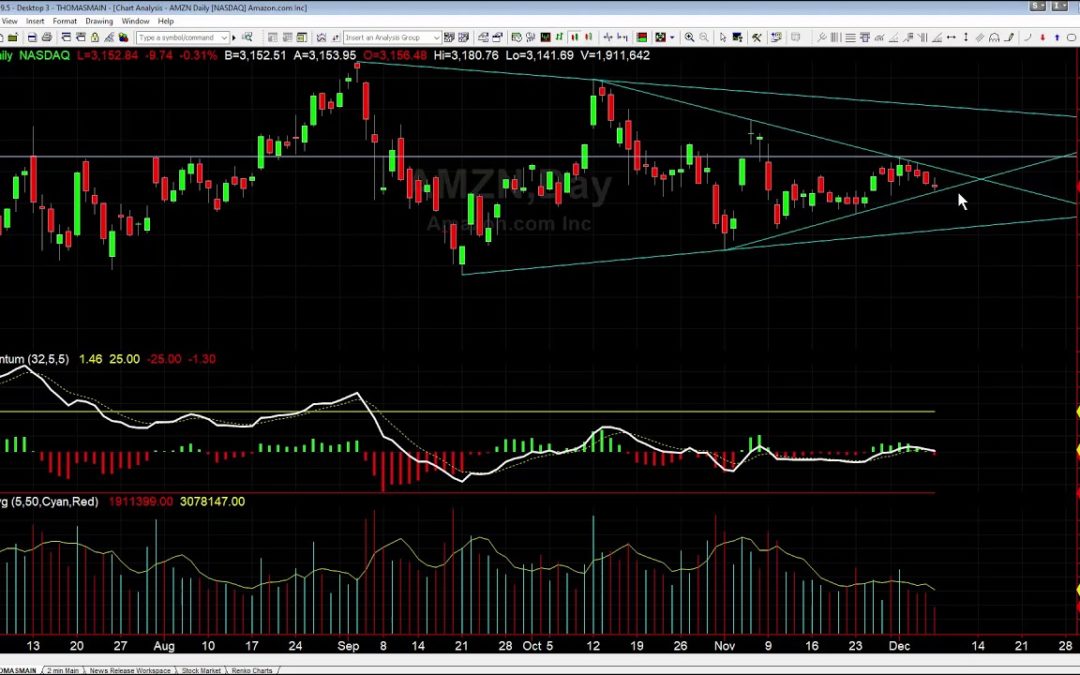Open the Insert an Analysis Group dropdown
Screen dimensions: 1080x675
[x=436, y=37]
